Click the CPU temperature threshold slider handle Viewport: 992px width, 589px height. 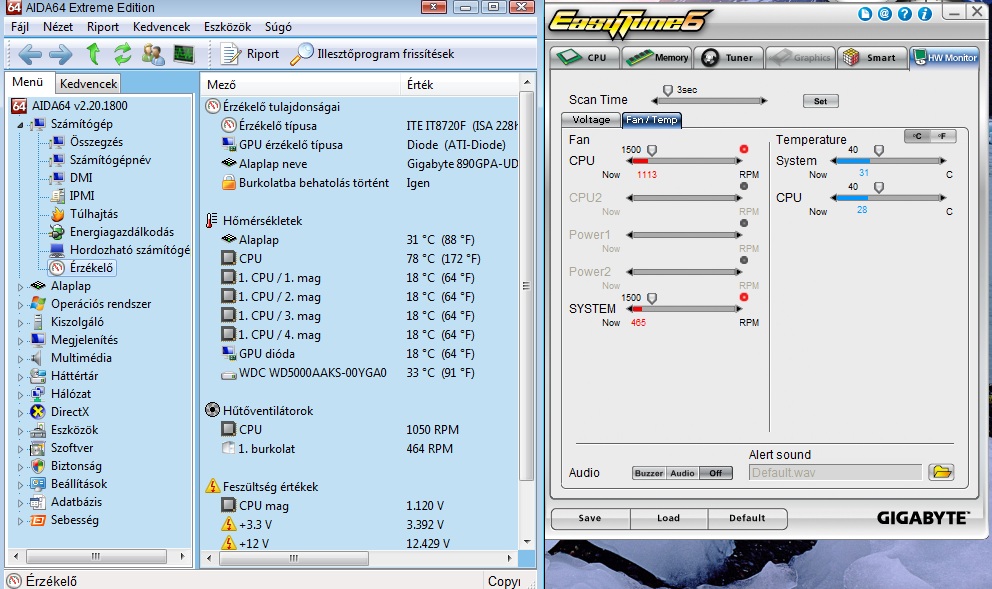tap(879, 187)
